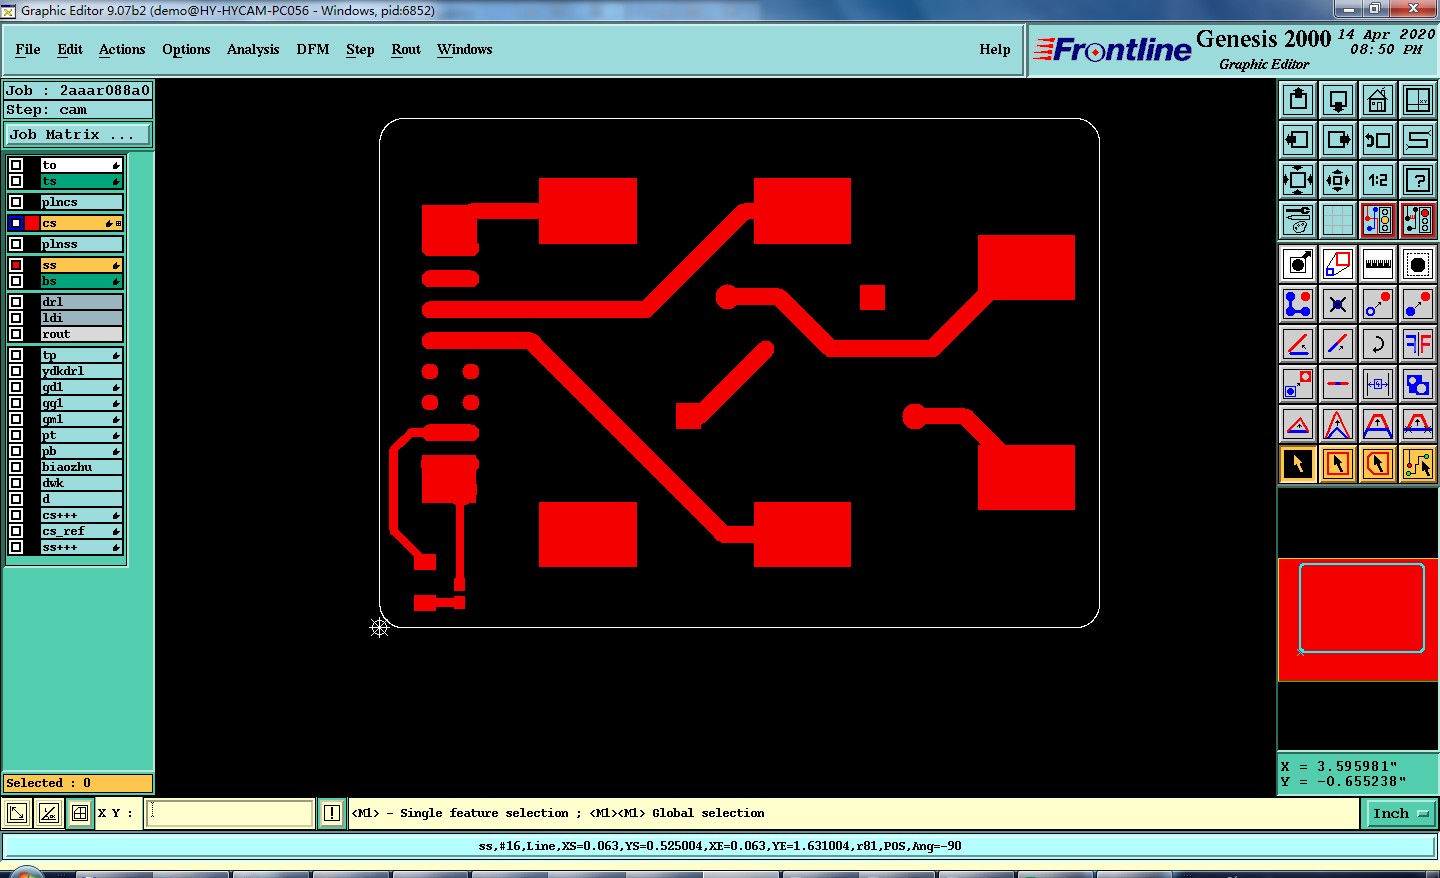Click the delete feature X icon
This screenshot has width=1440, height=878.
[x=1338, y=304]
